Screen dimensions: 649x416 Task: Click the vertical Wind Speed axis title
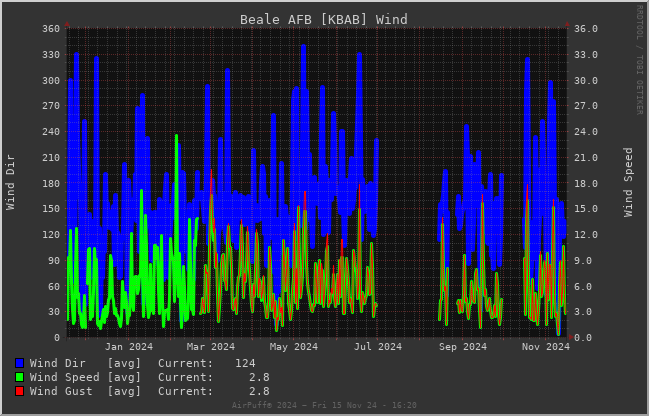[628, 183]
